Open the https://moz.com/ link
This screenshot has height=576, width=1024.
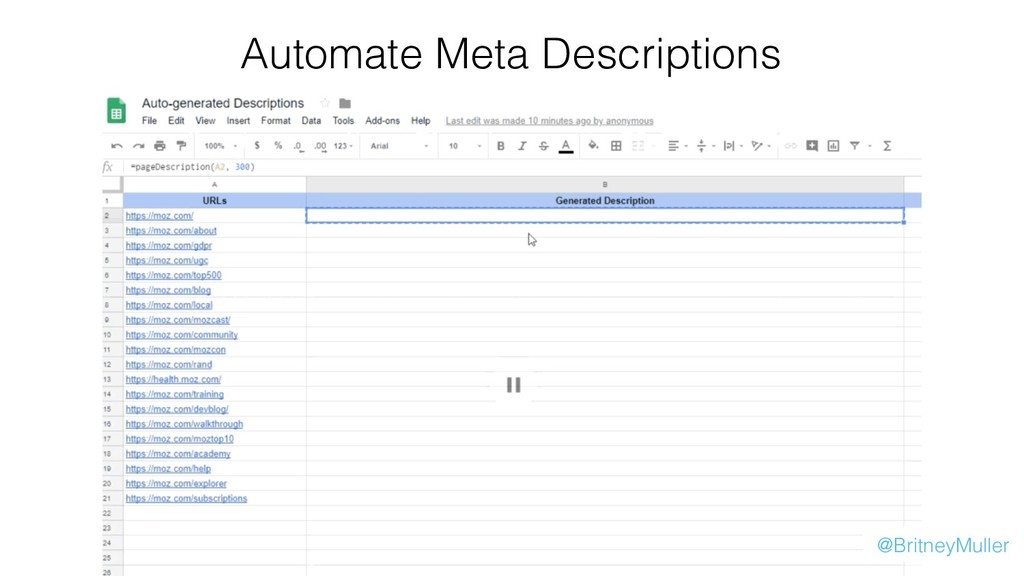click(x=159, y=216)
